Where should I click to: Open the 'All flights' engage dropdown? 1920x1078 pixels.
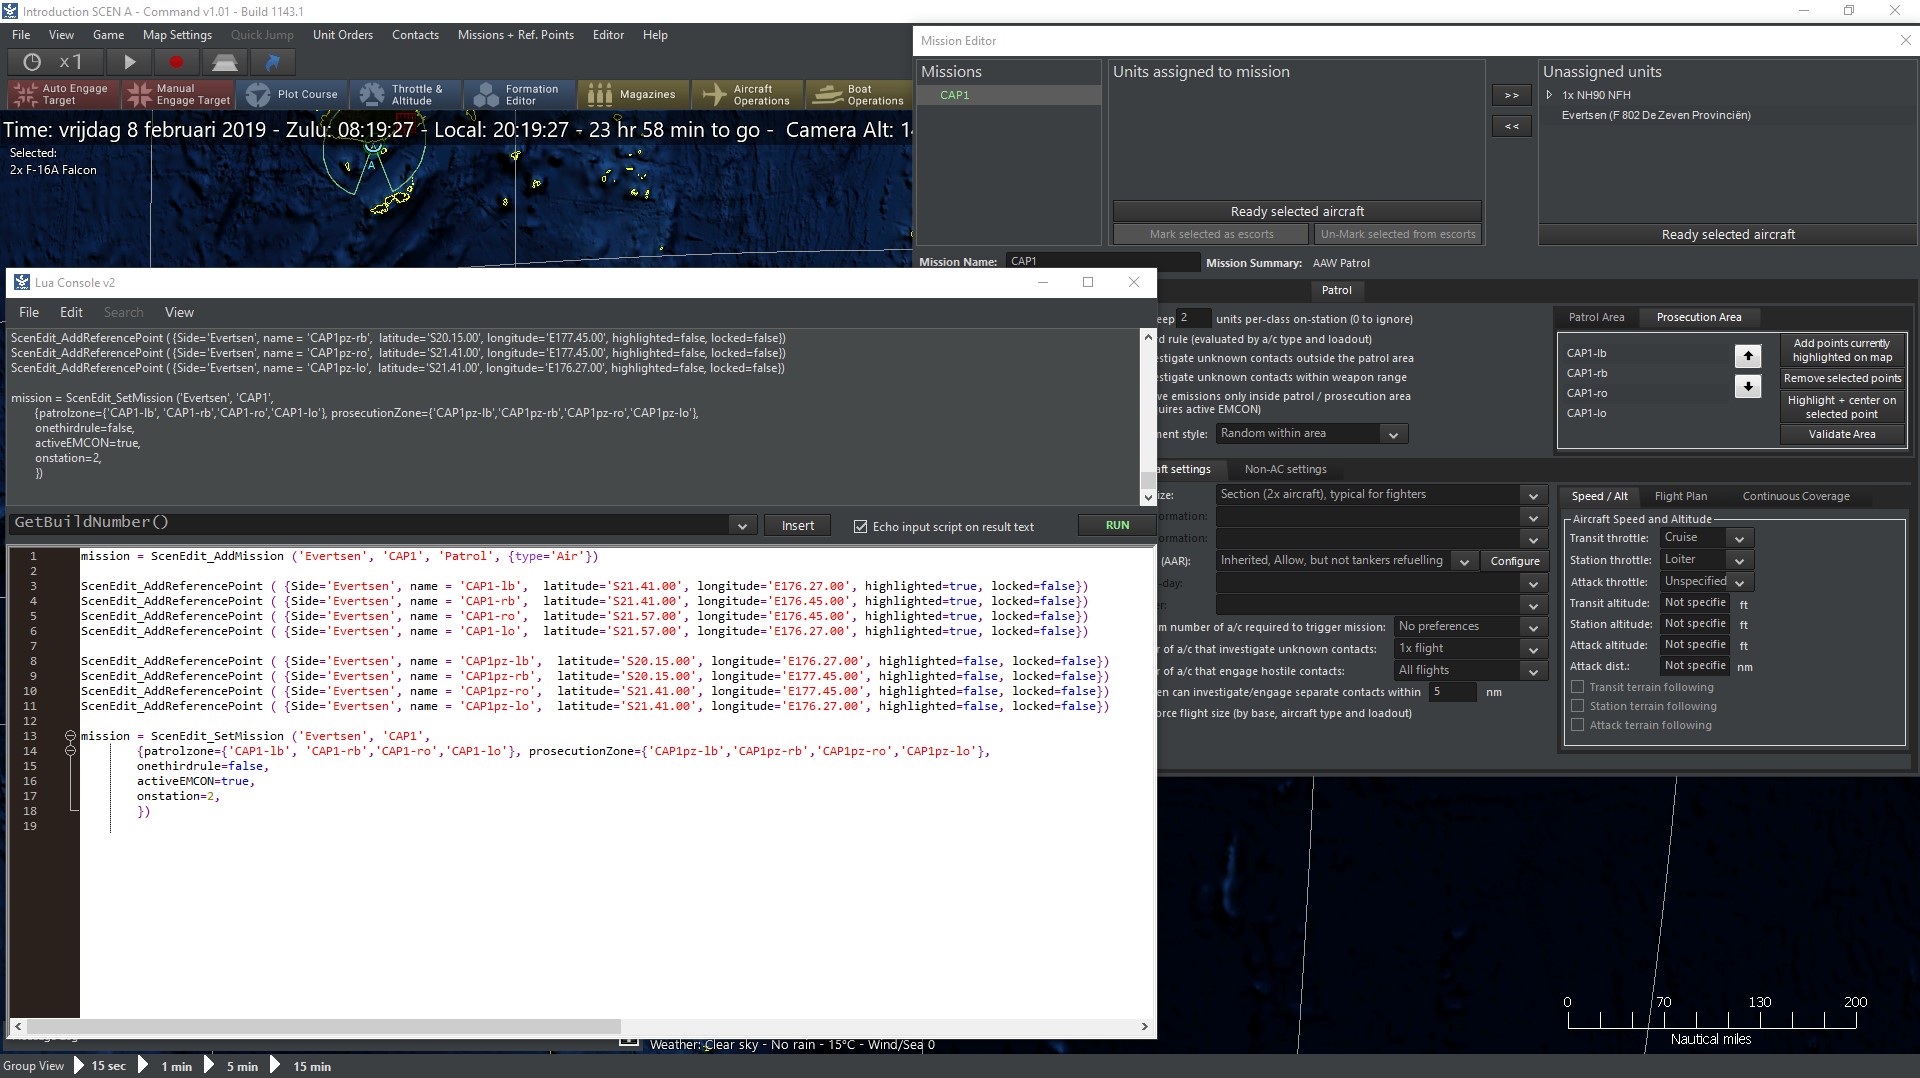click(x=1533, y=671)
